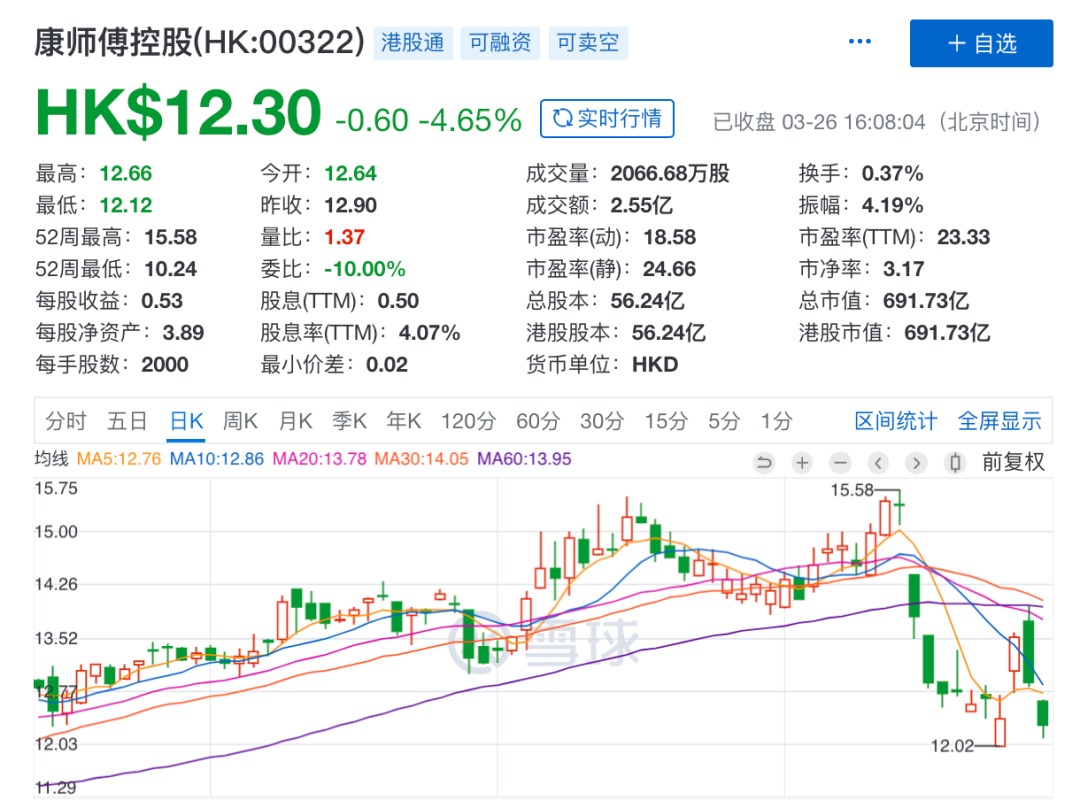This screenshot has height=800, width=1080.
Task: Click the current price HK$12.30
Action: (178, 112)
